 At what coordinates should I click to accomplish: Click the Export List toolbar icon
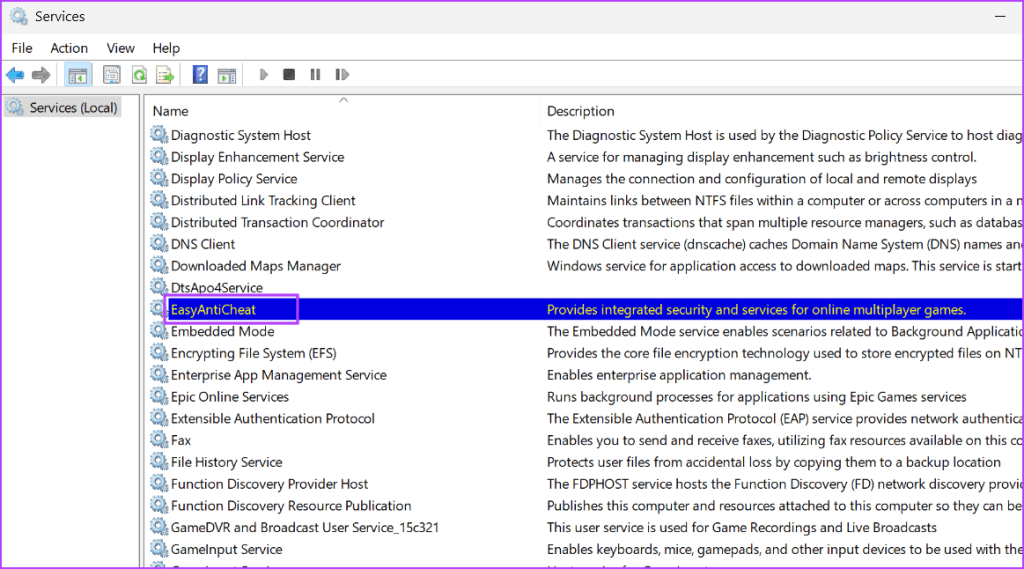165,75
